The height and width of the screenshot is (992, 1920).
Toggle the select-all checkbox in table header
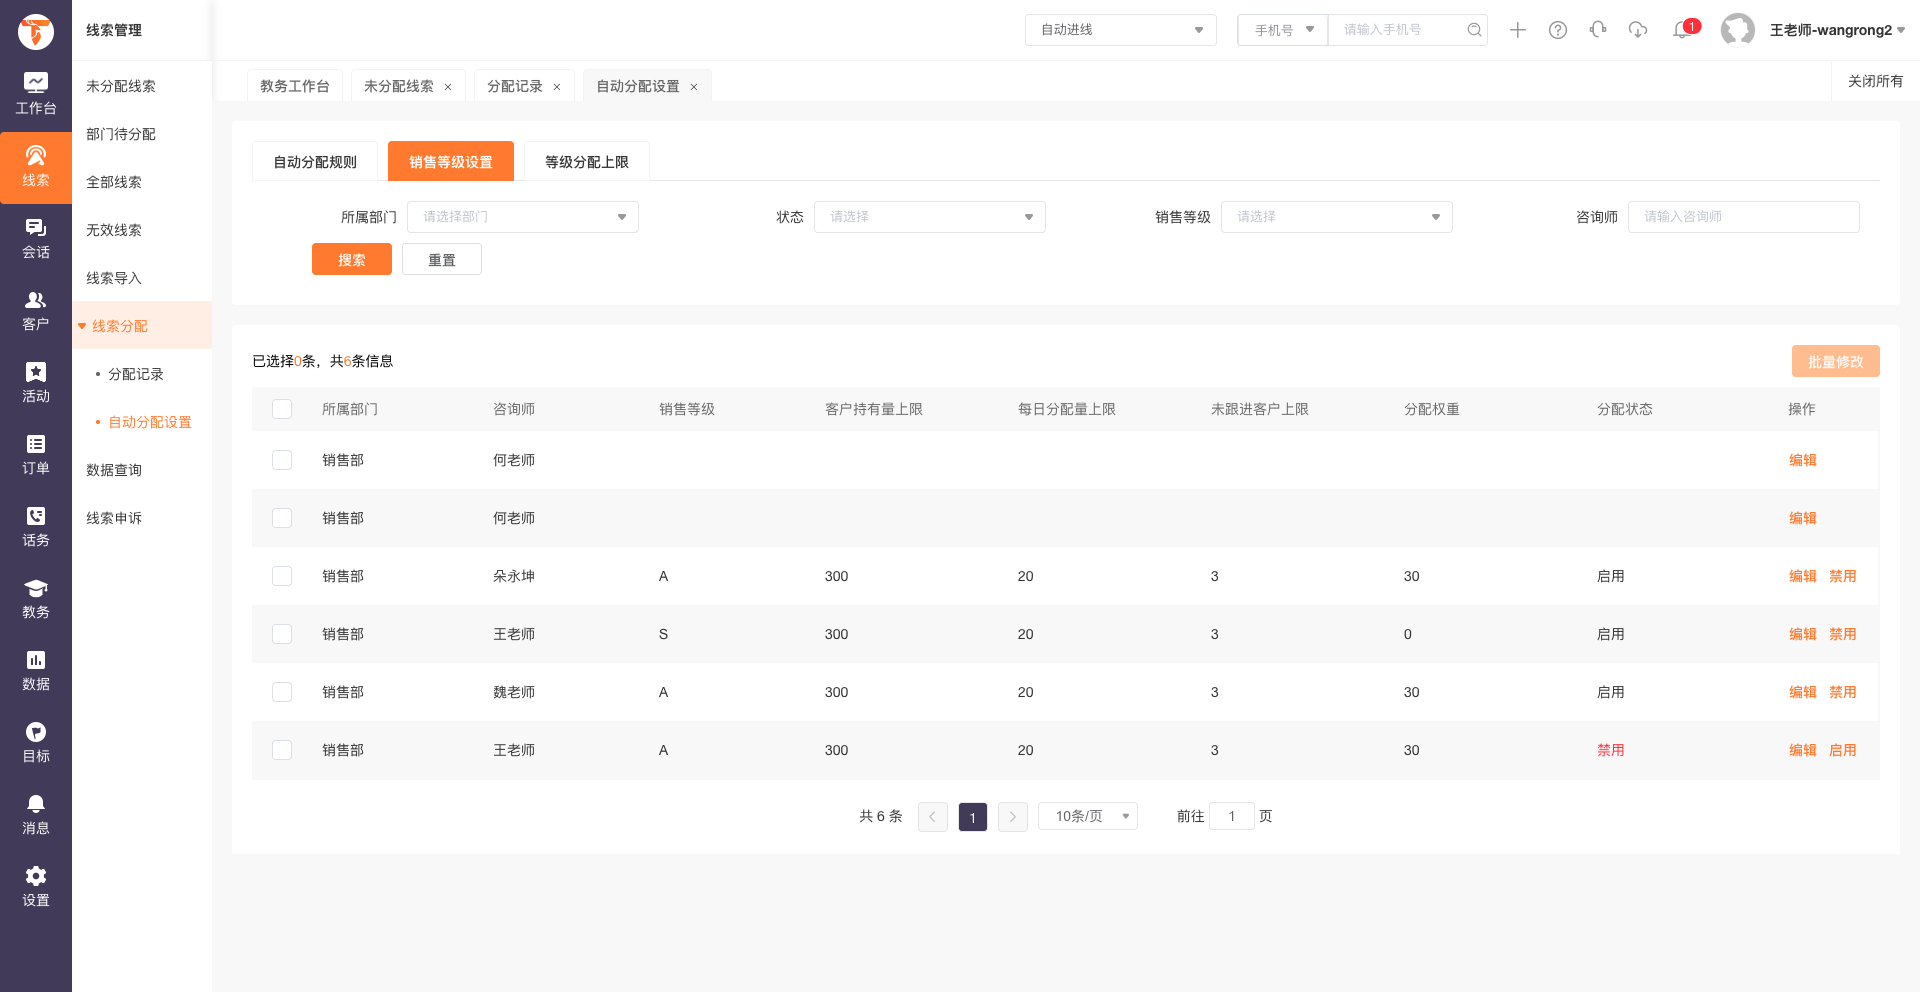coord(282,409)
